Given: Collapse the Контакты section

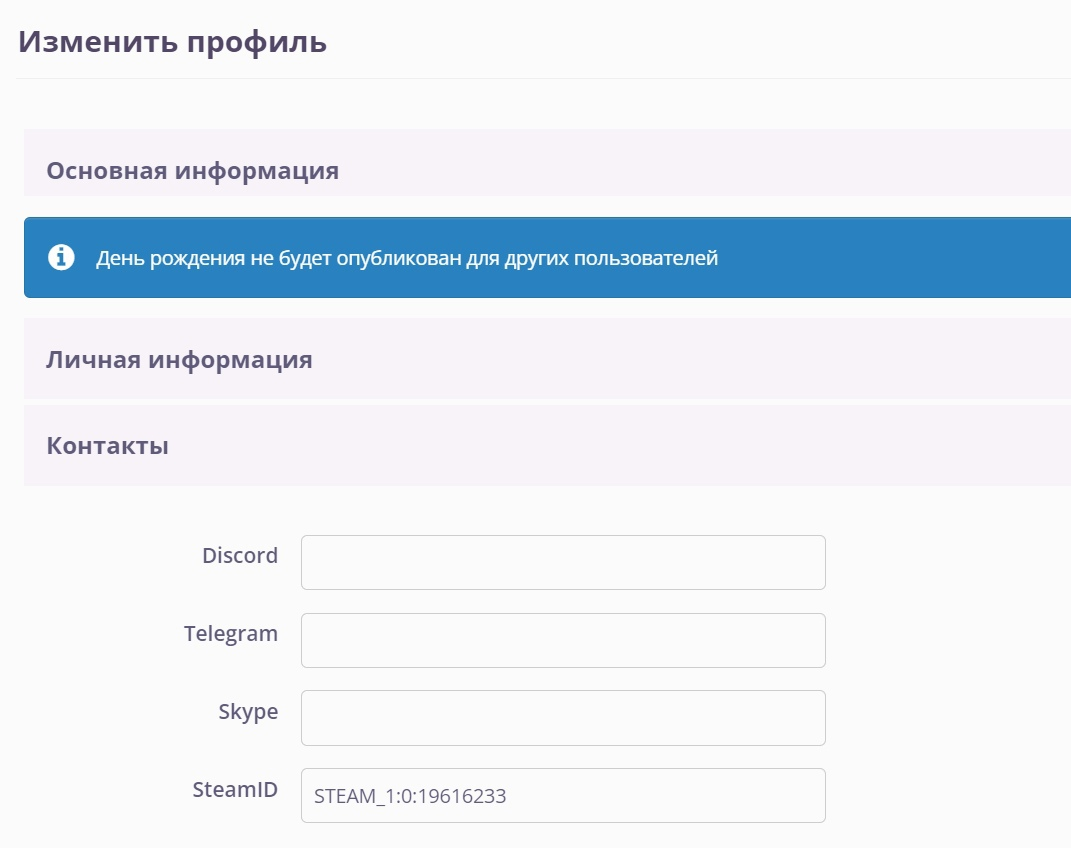Looking at the screenshot, I should (107, 446).
